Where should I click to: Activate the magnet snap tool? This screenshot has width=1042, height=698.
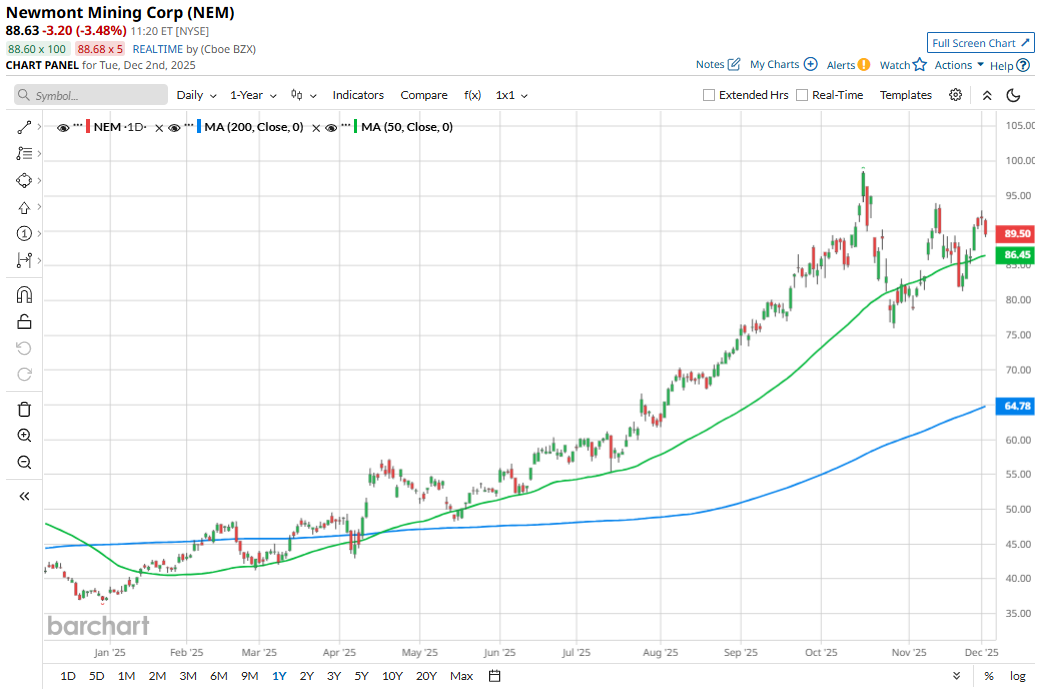(24, 295)
